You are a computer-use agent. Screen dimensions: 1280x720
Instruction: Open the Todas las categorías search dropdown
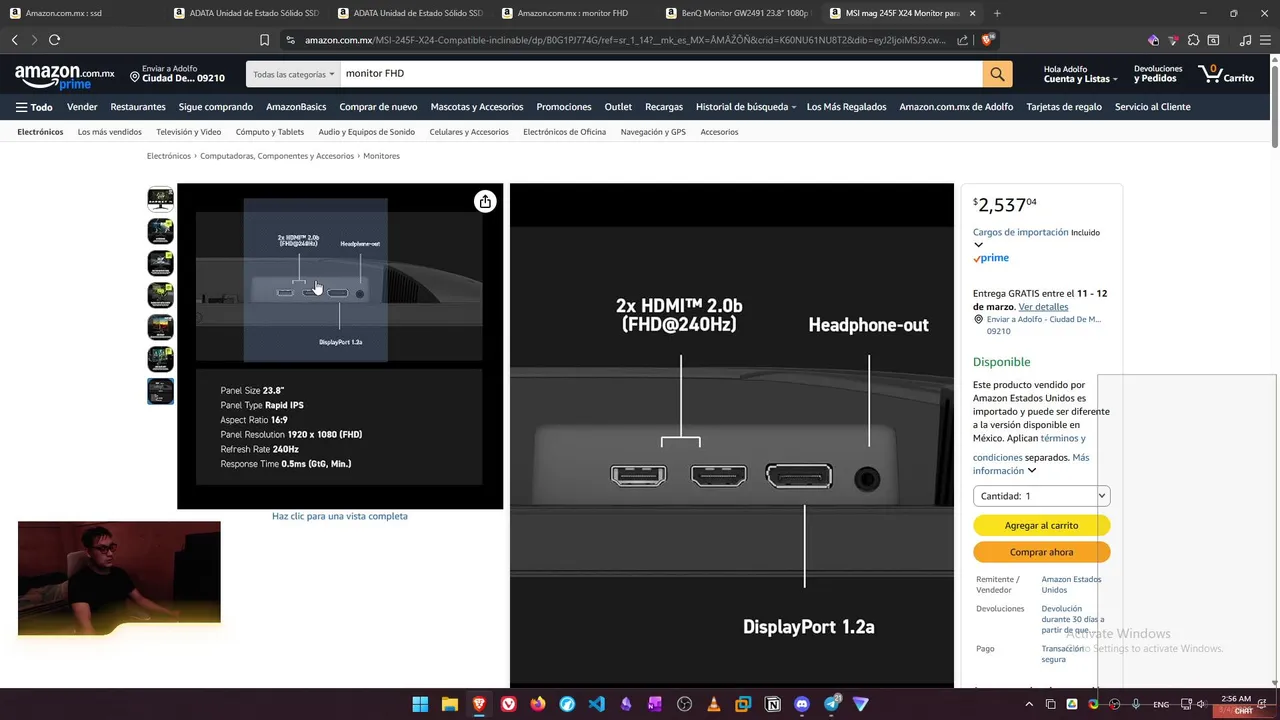[293, 74]
